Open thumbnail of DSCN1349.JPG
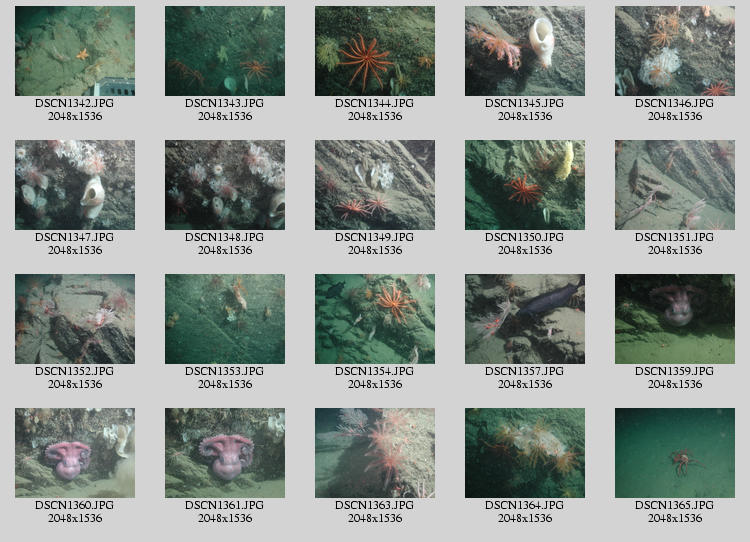 (x=375, y=185)
